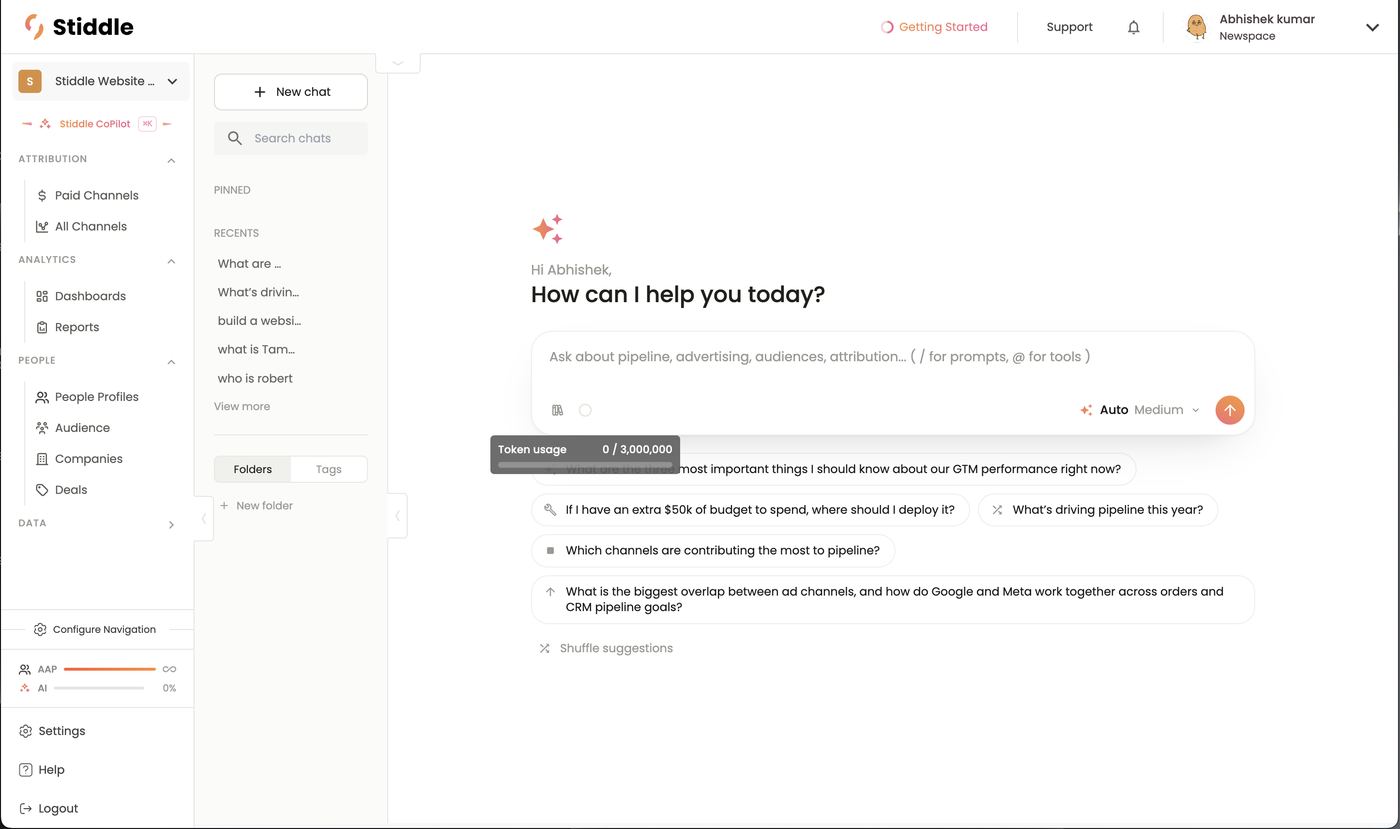1400x829 pixels.
Task: Start a New chat
Action: 291,92
